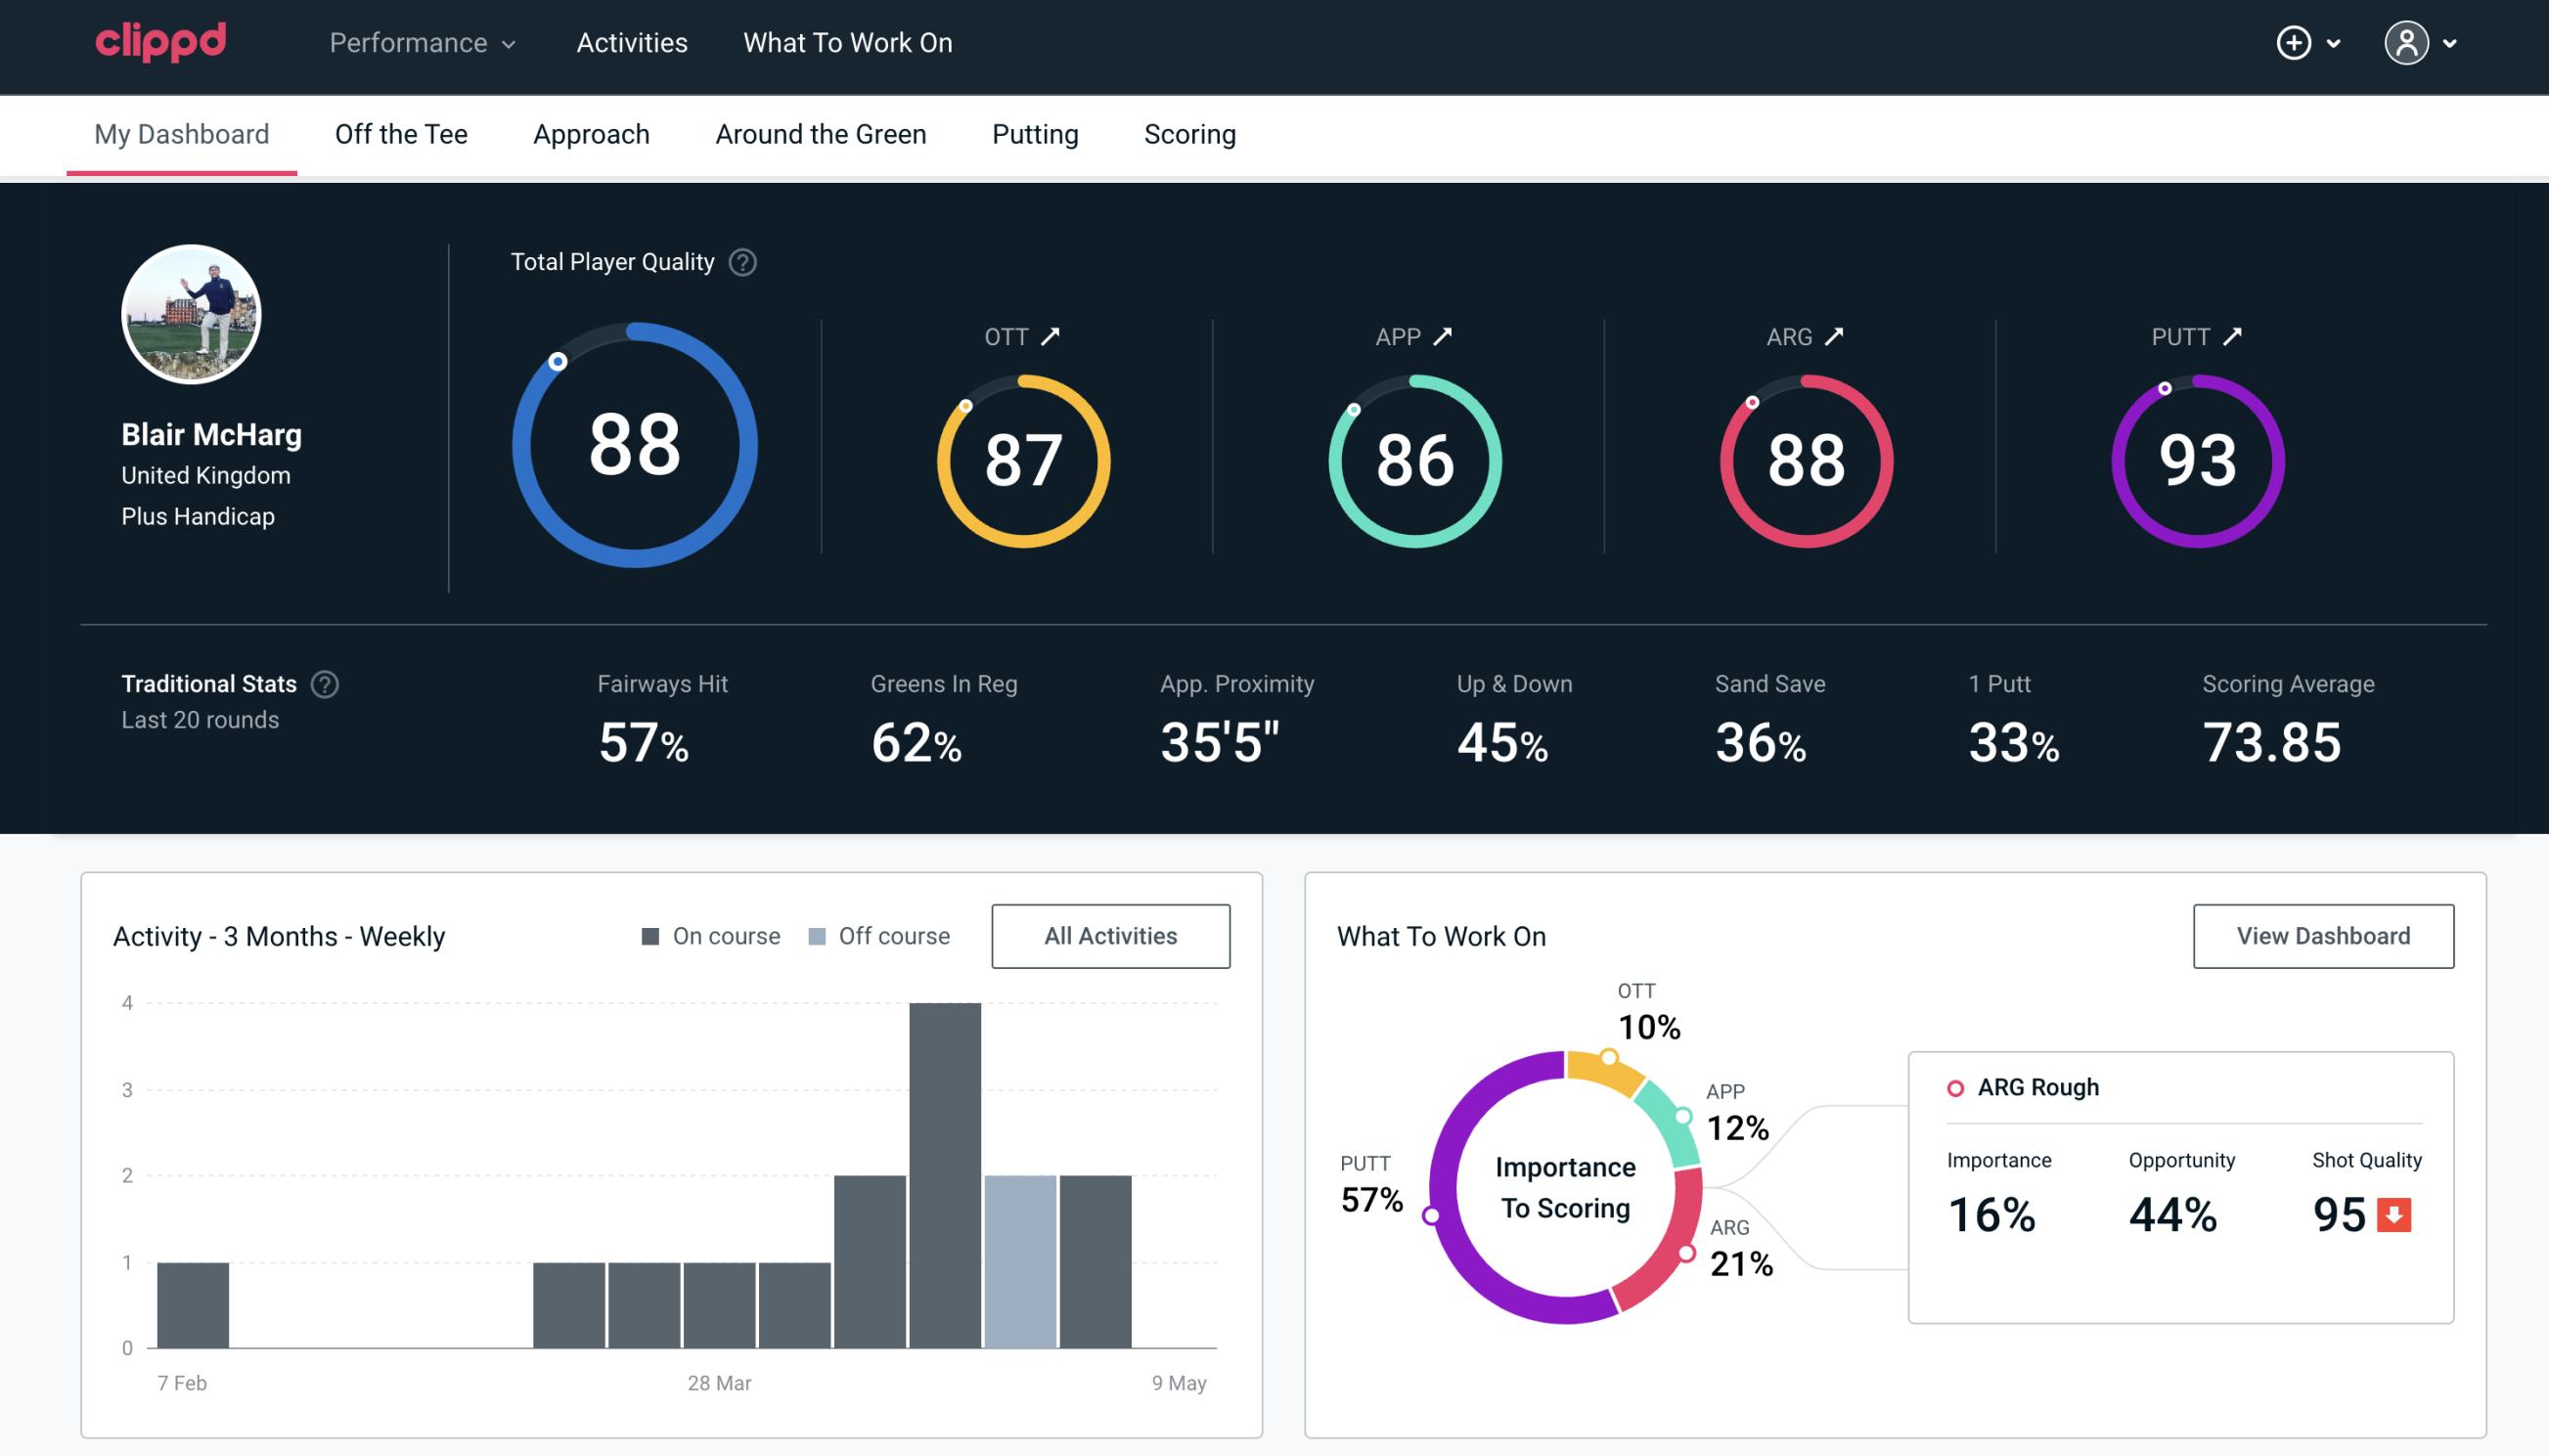The width and height of the screenshot is (2549, 1456).
Task: Click the add activity plus icon
Action: pos(2295,44)
